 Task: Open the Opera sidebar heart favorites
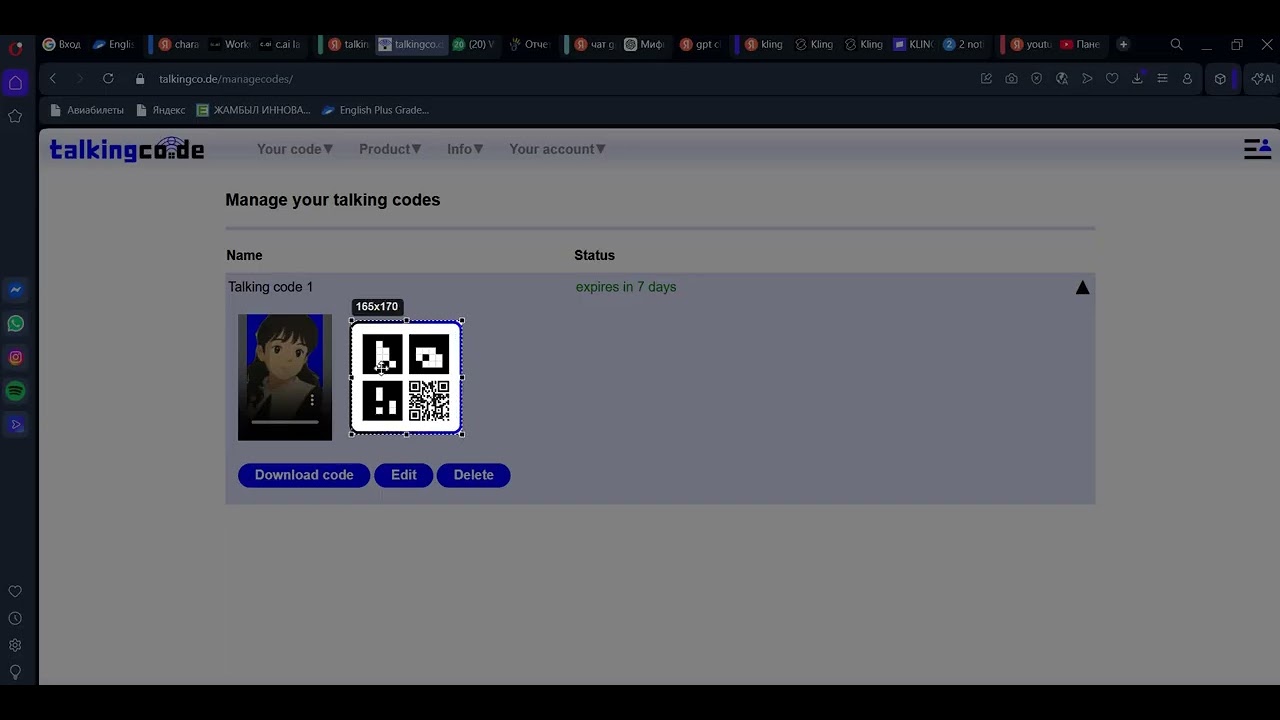[x=15, y=592]
